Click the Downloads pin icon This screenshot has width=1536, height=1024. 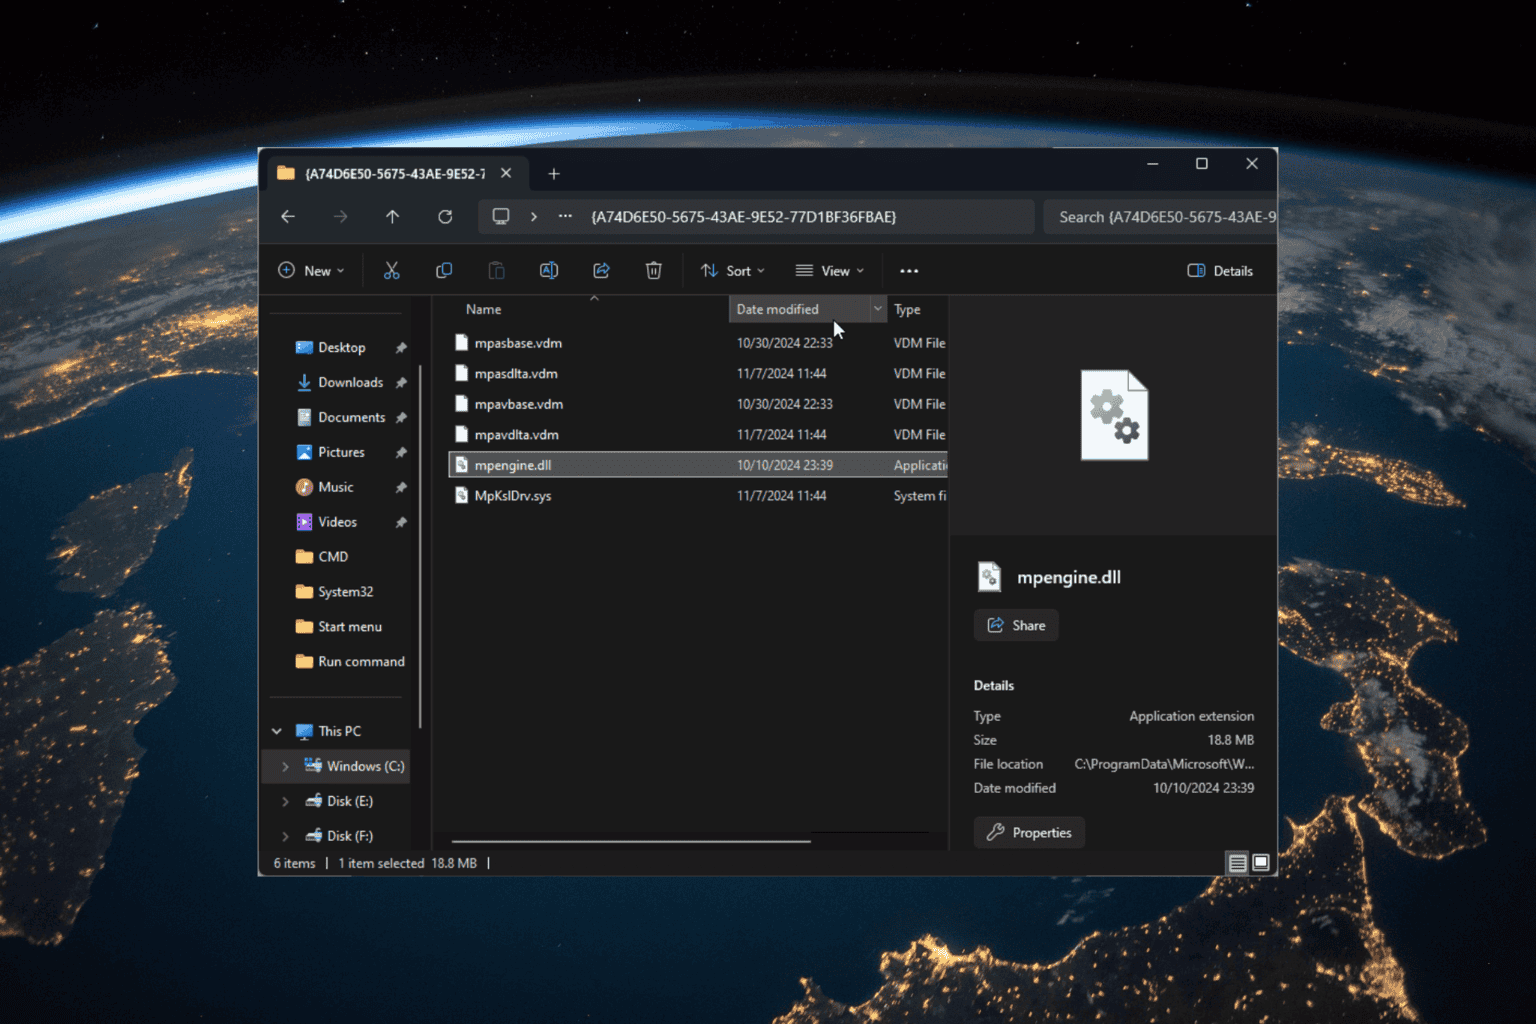click(x=401, y=383)
